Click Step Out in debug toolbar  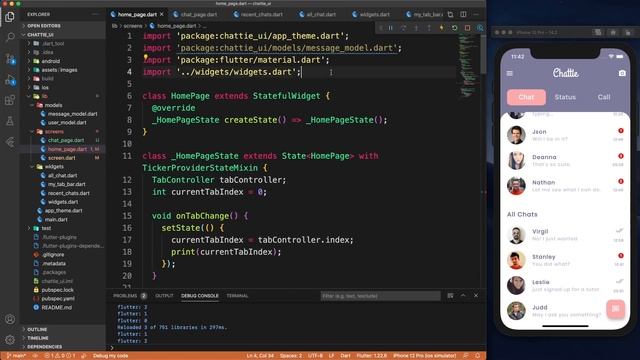coord(429,28)
